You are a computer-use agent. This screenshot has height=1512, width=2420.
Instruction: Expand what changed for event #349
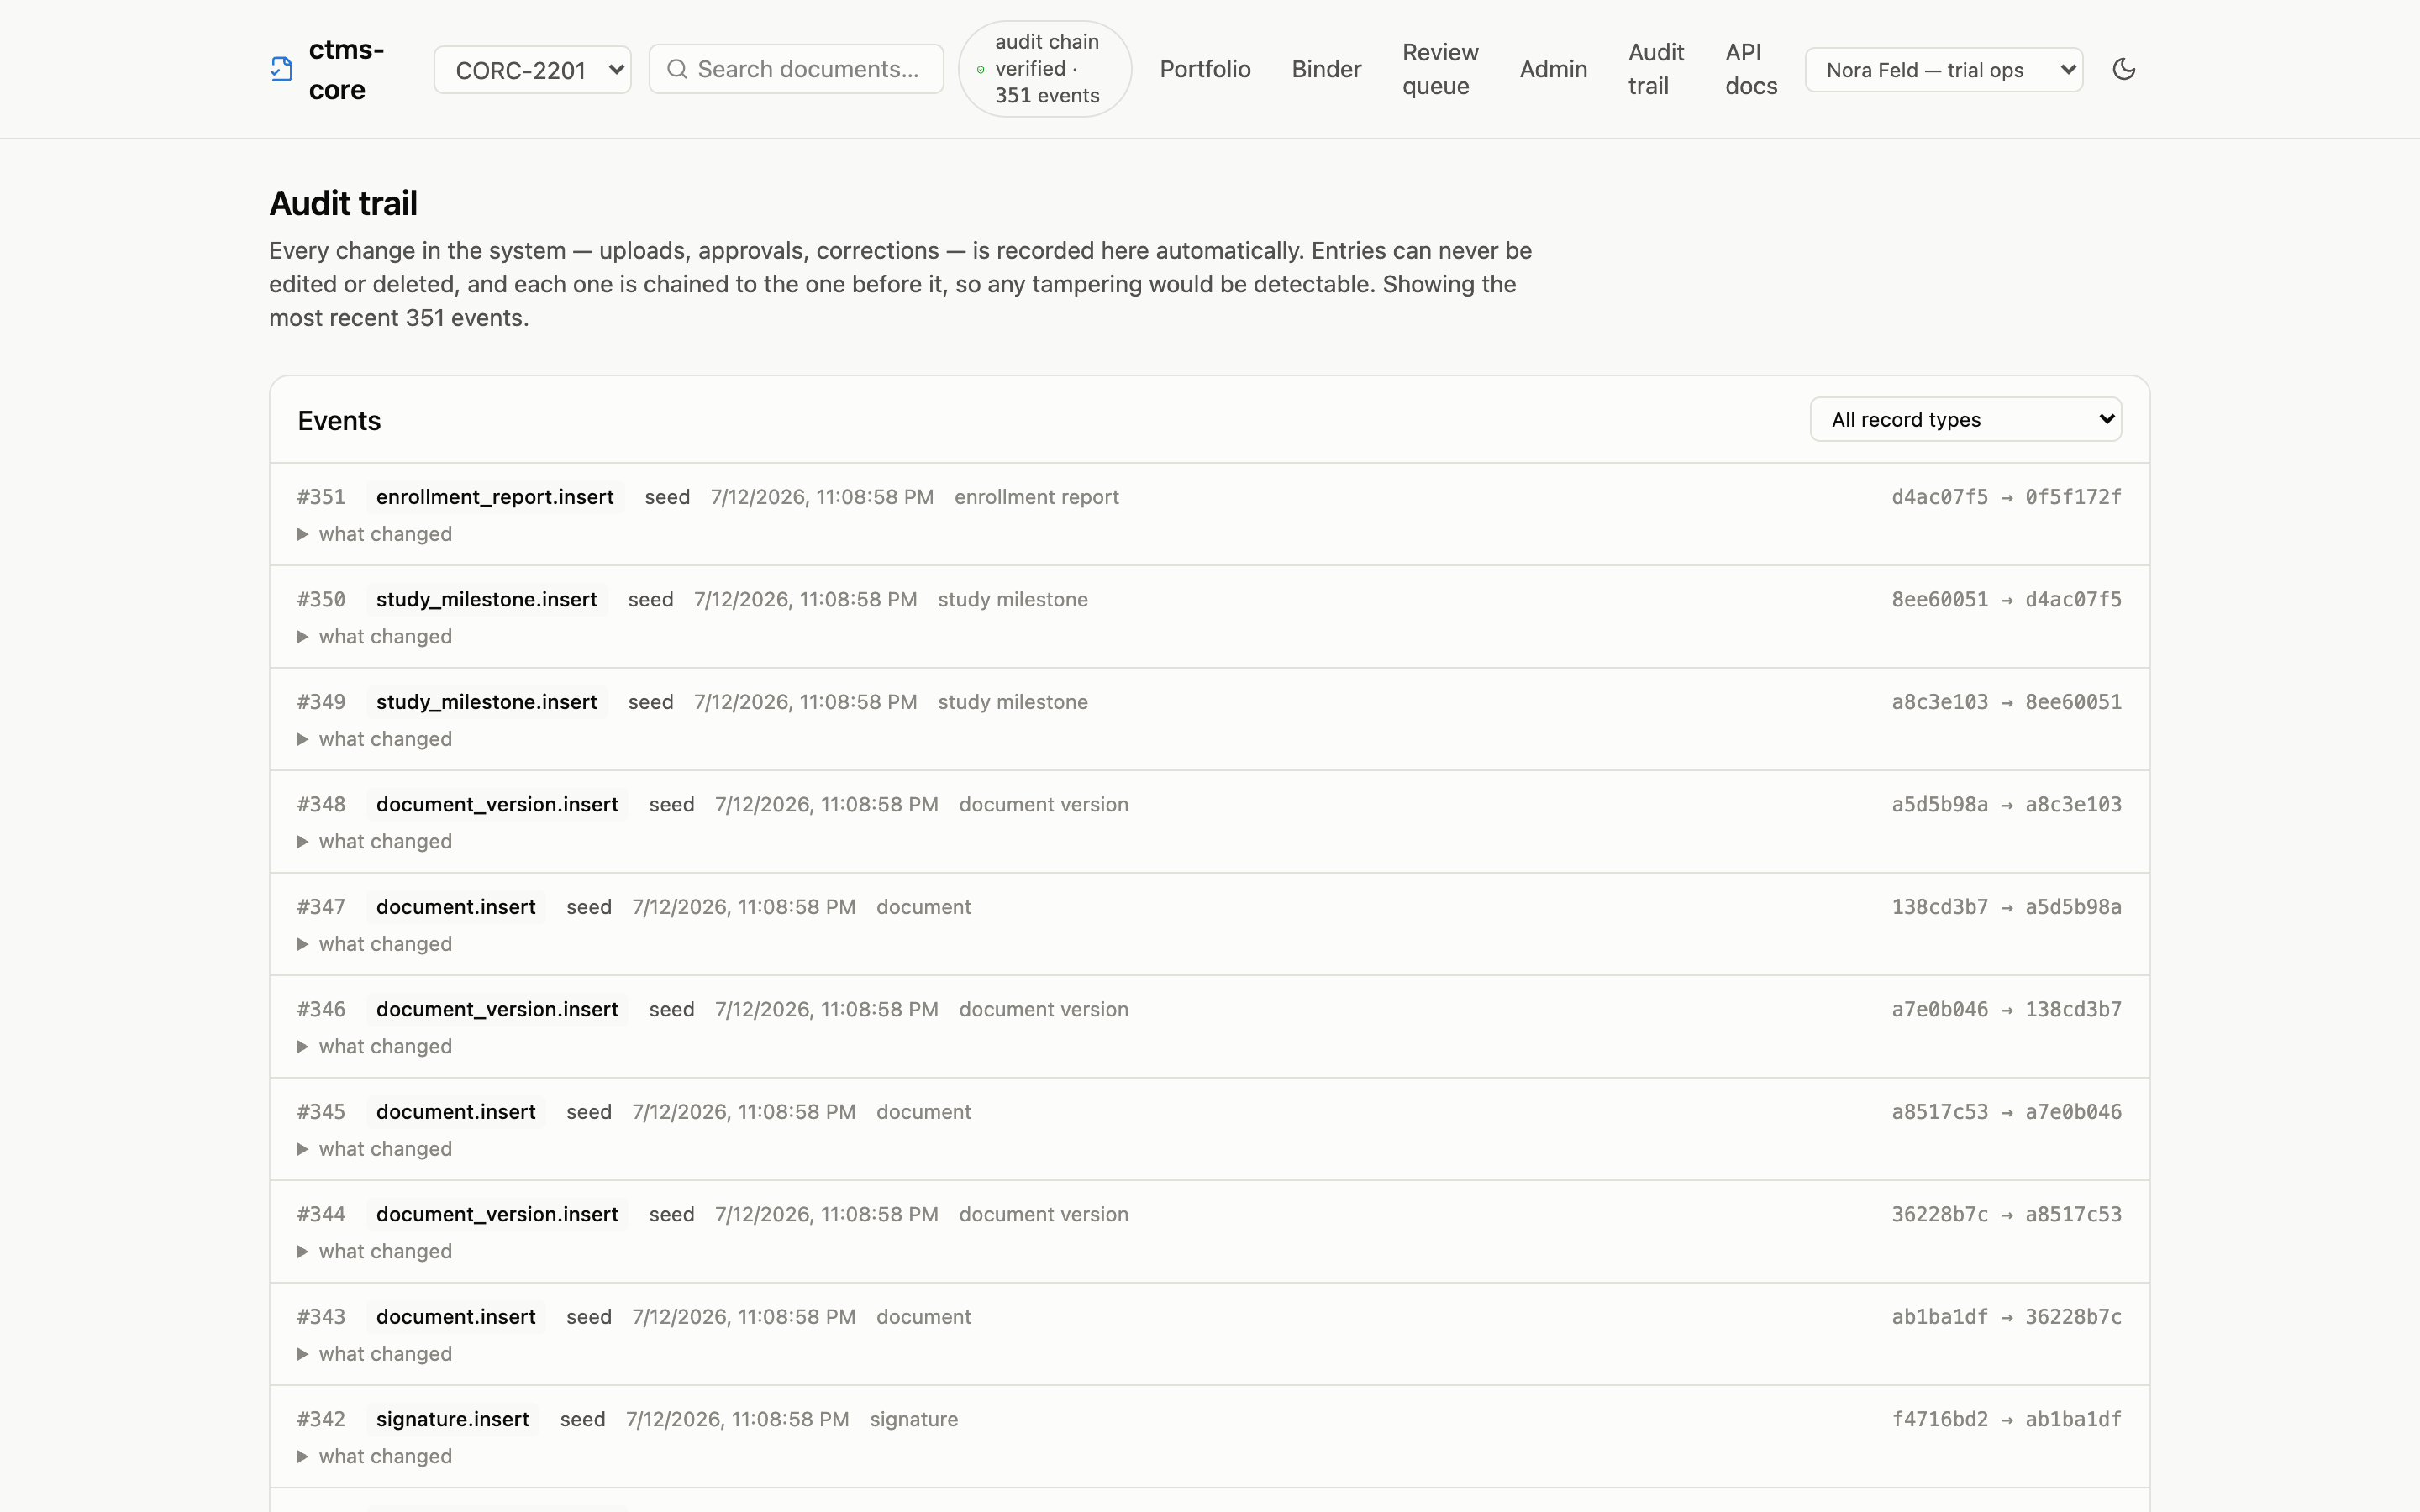[x=375, y=739]
